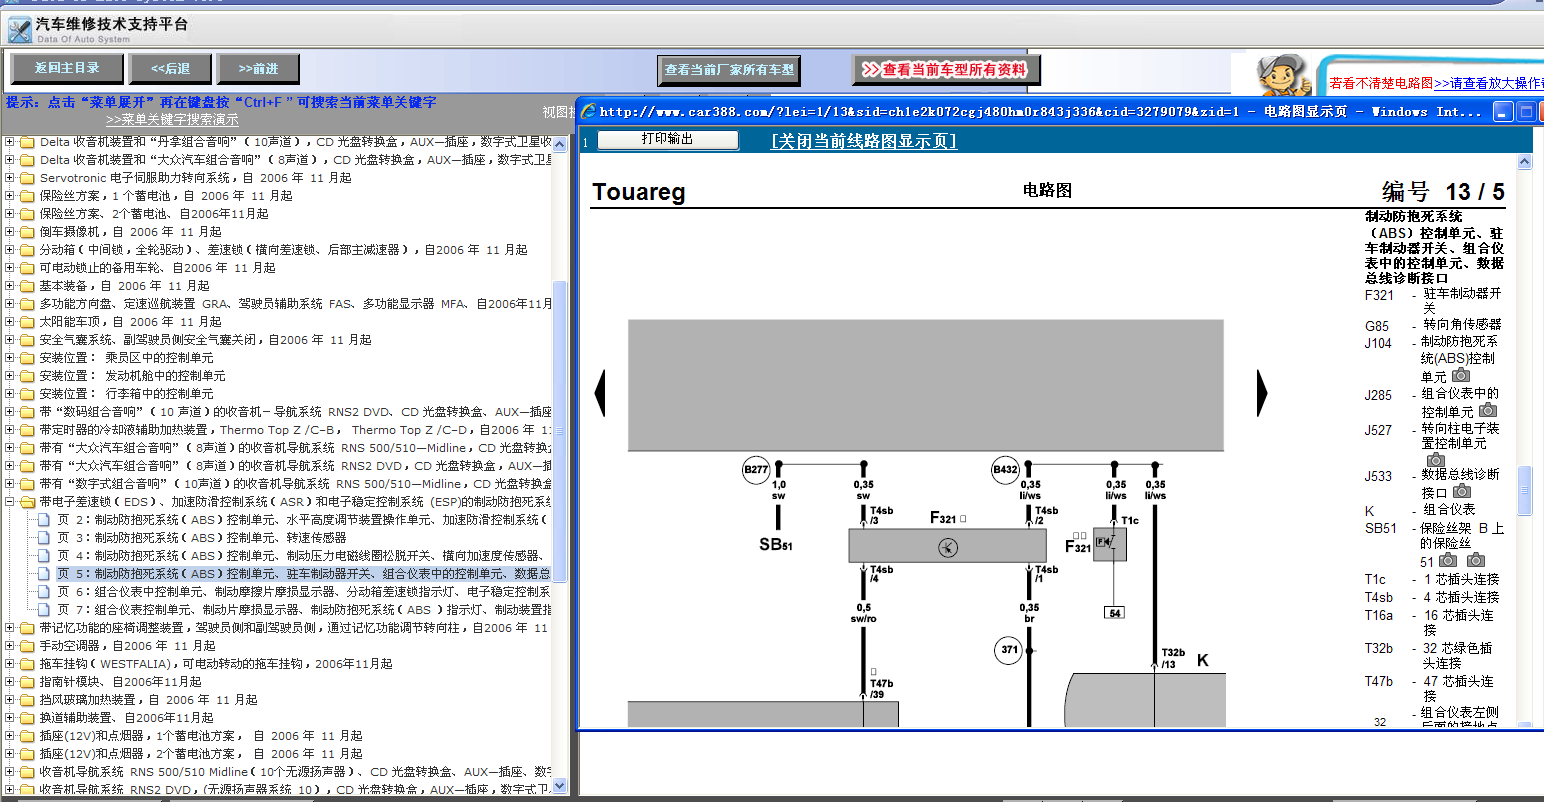Click the folder icon for 倒车摄像机
This screenshot has height=802, width=1544.
coord(27,232)
